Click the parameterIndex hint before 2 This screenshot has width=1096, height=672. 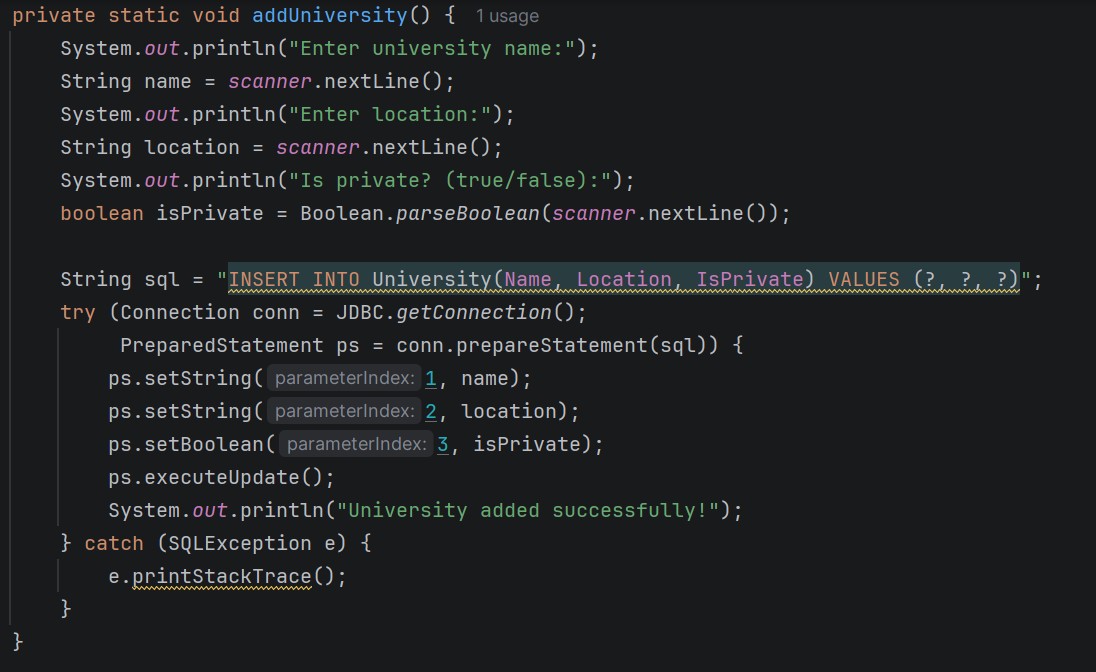click(x=344, y=411)
